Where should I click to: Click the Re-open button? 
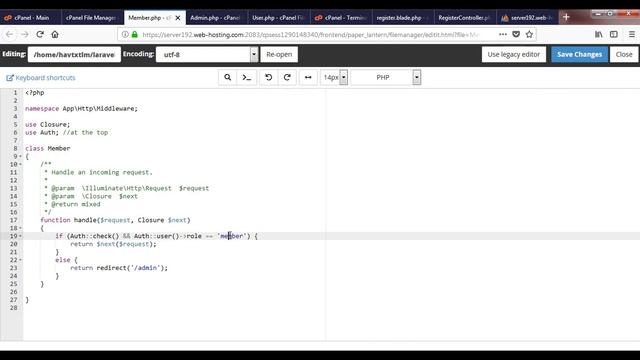pos(279,54)
